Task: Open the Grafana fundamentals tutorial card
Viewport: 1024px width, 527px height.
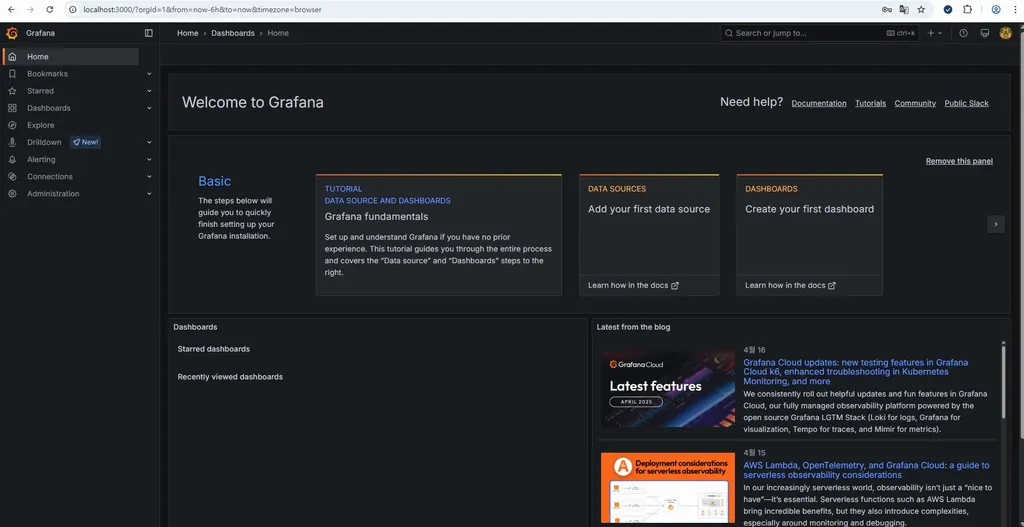Action: (x=439, y=235)
